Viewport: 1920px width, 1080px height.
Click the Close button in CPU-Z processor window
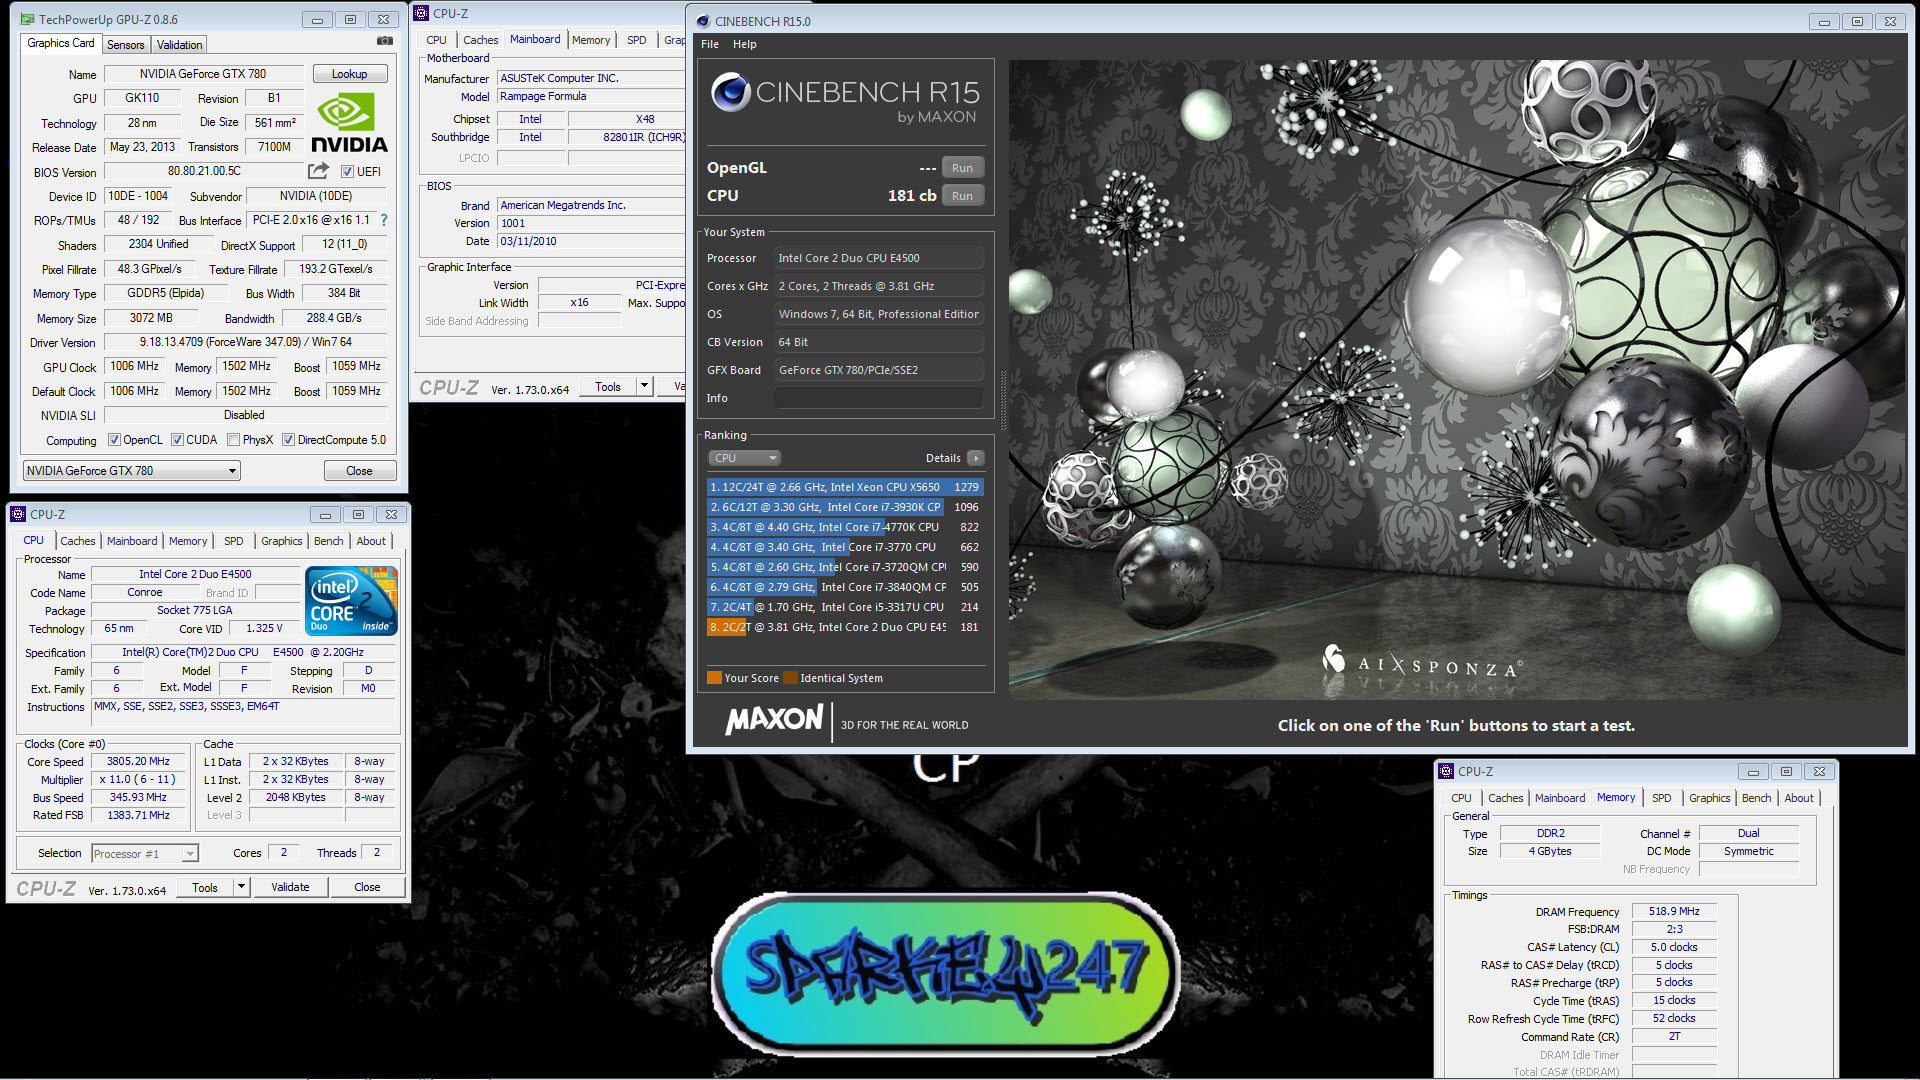367,887
